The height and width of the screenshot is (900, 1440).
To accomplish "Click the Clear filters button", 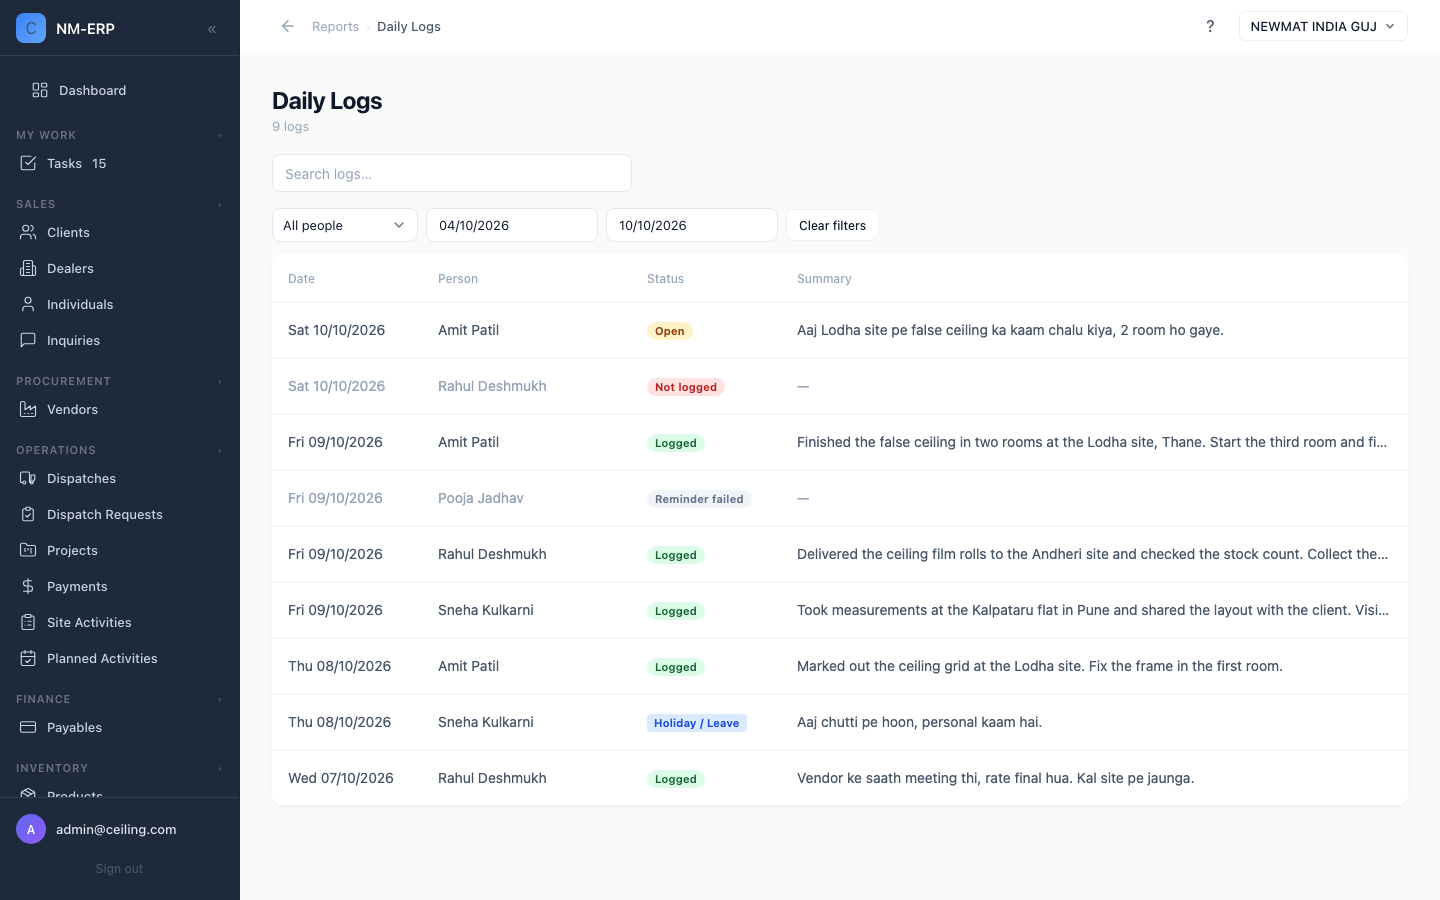I will tap(832, 225).
